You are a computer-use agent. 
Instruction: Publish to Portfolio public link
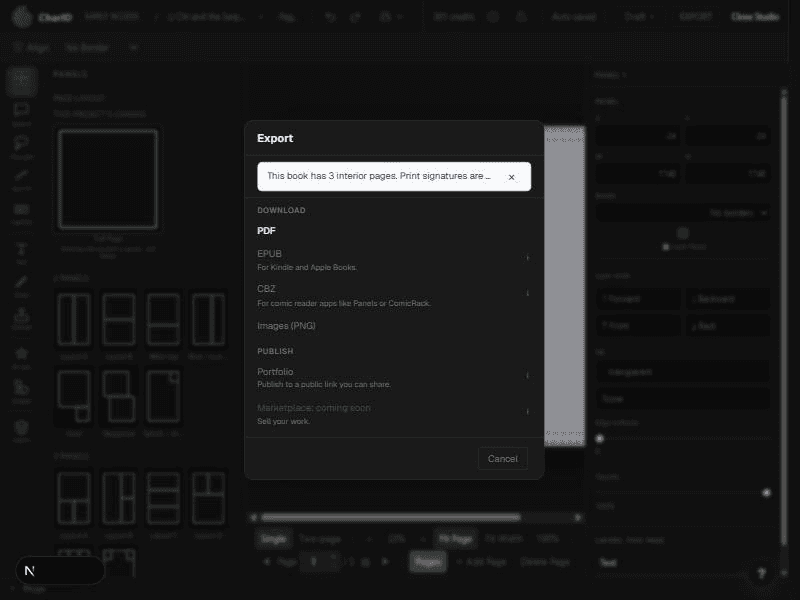pyautogui.click(x=393, y=377)
